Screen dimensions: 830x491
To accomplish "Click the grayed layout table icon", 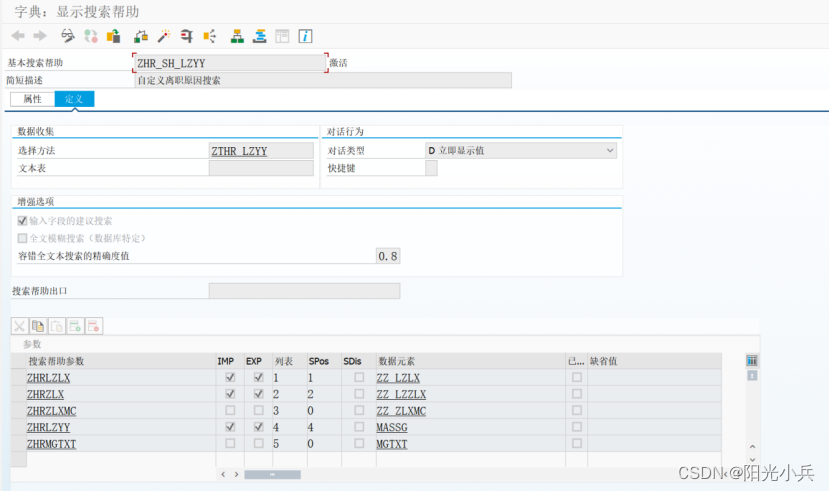I will 282,36.
